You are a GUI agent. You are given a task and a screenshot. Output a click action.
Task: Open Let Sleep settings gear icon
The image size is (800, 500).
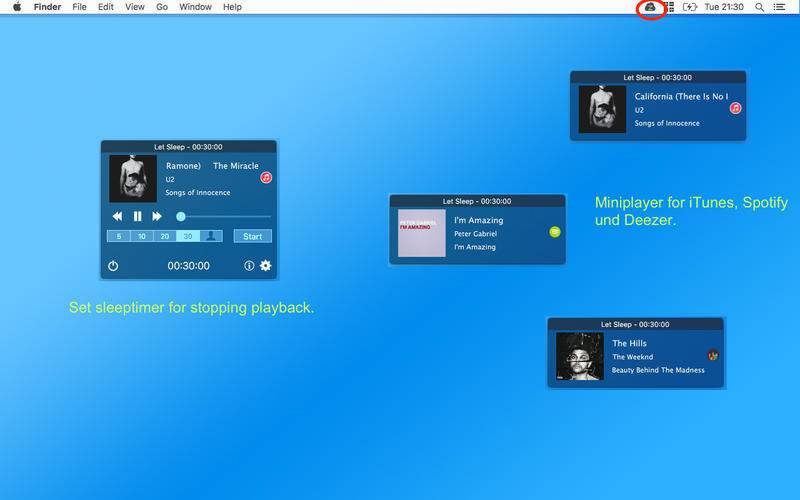265,266
